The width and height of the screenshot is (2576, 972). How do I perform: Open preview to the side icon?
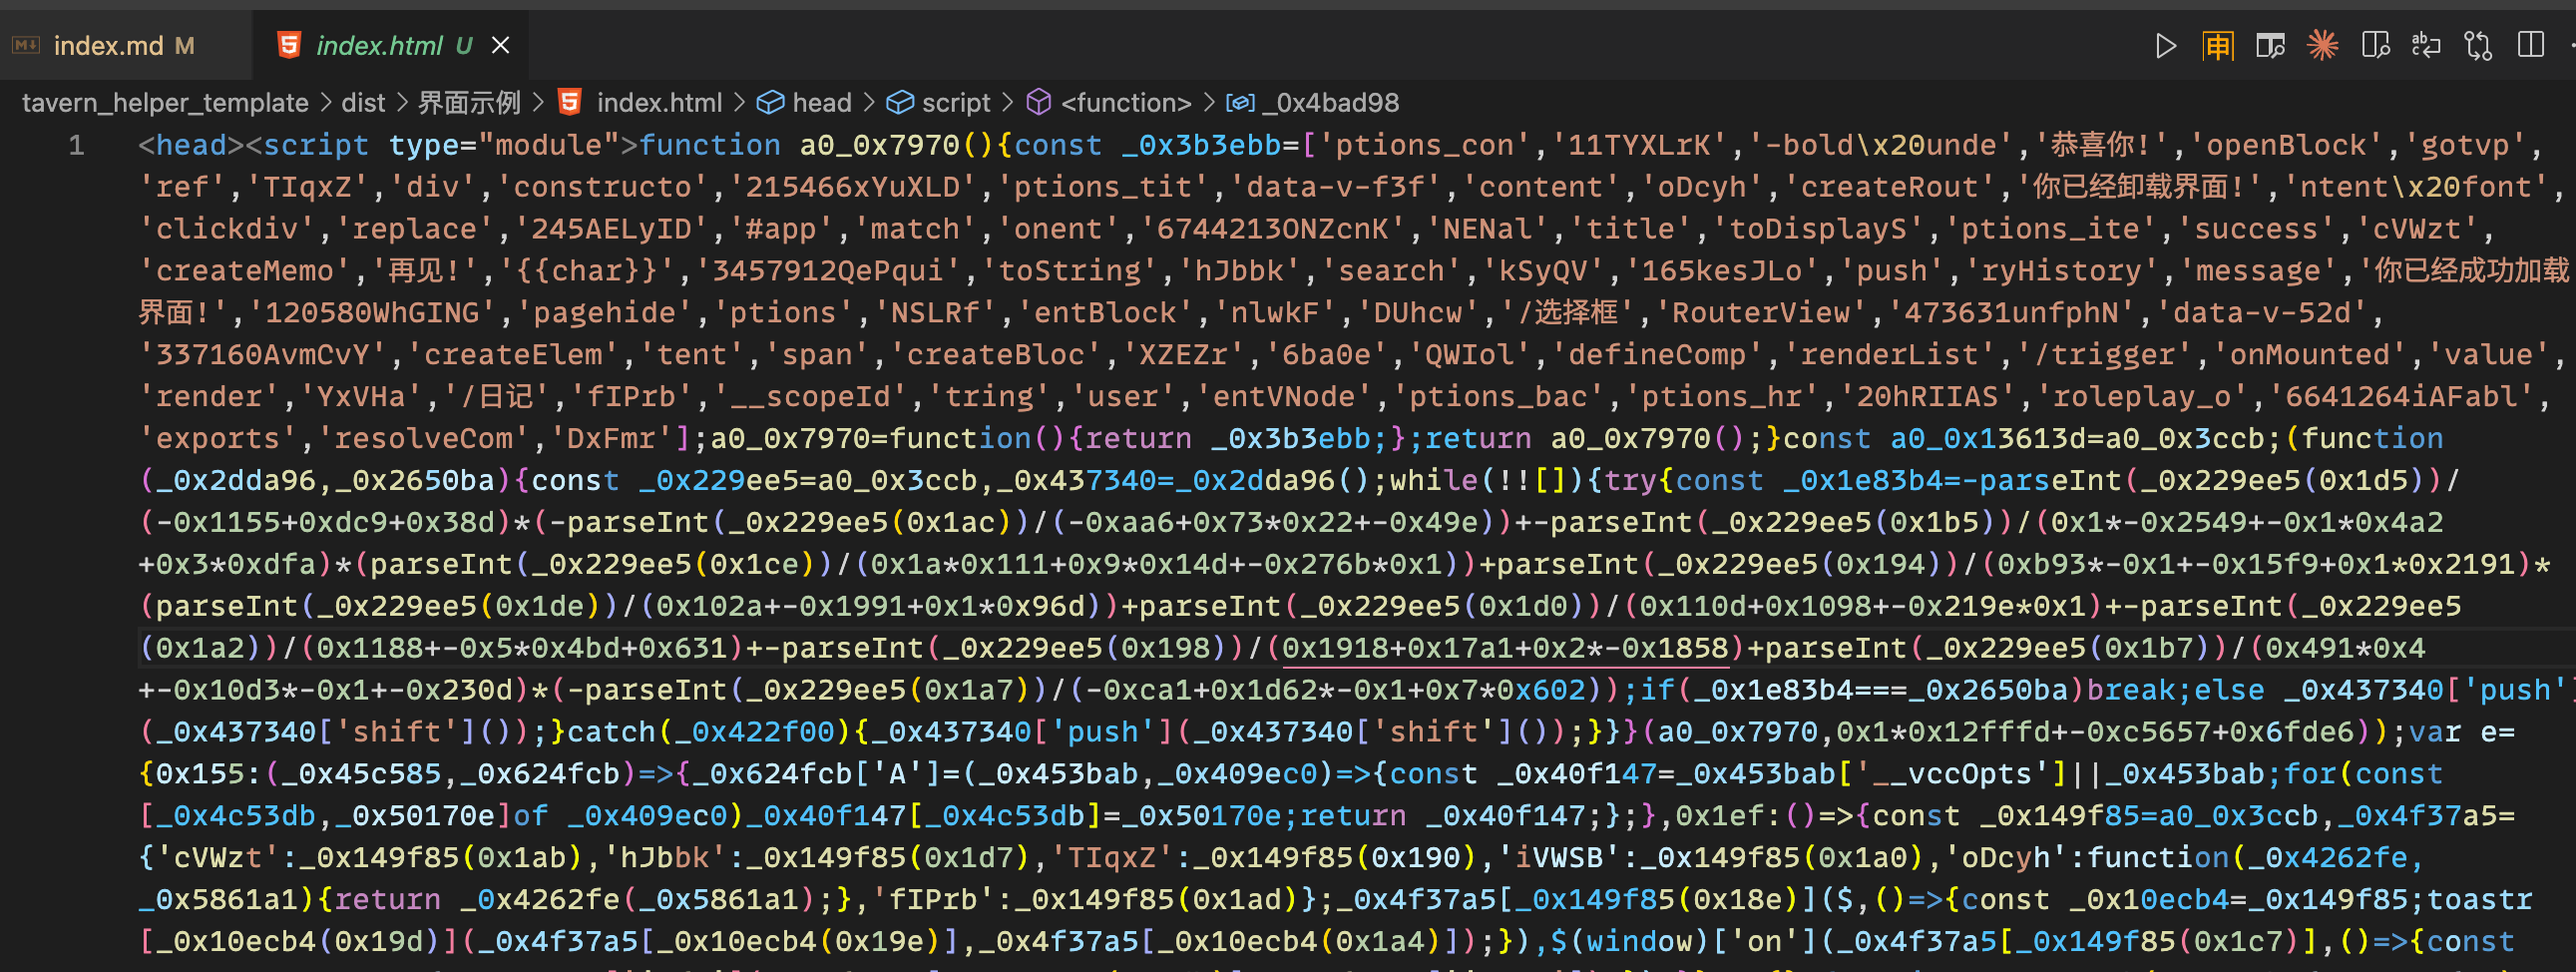pyautogui.click(x=2375, y=46)
